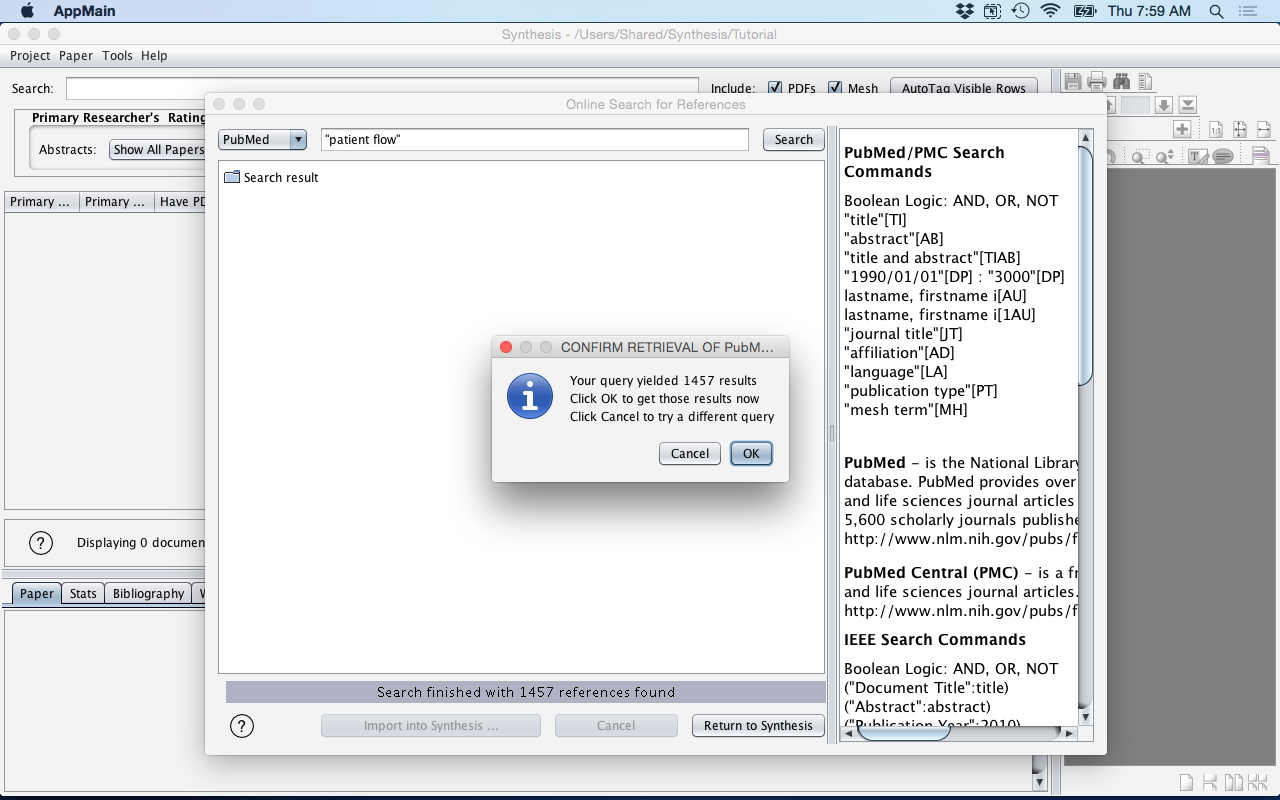This screenshot has width=1280, height=800.
Task: Click the search progress status bar
Action: pos(526,692)
